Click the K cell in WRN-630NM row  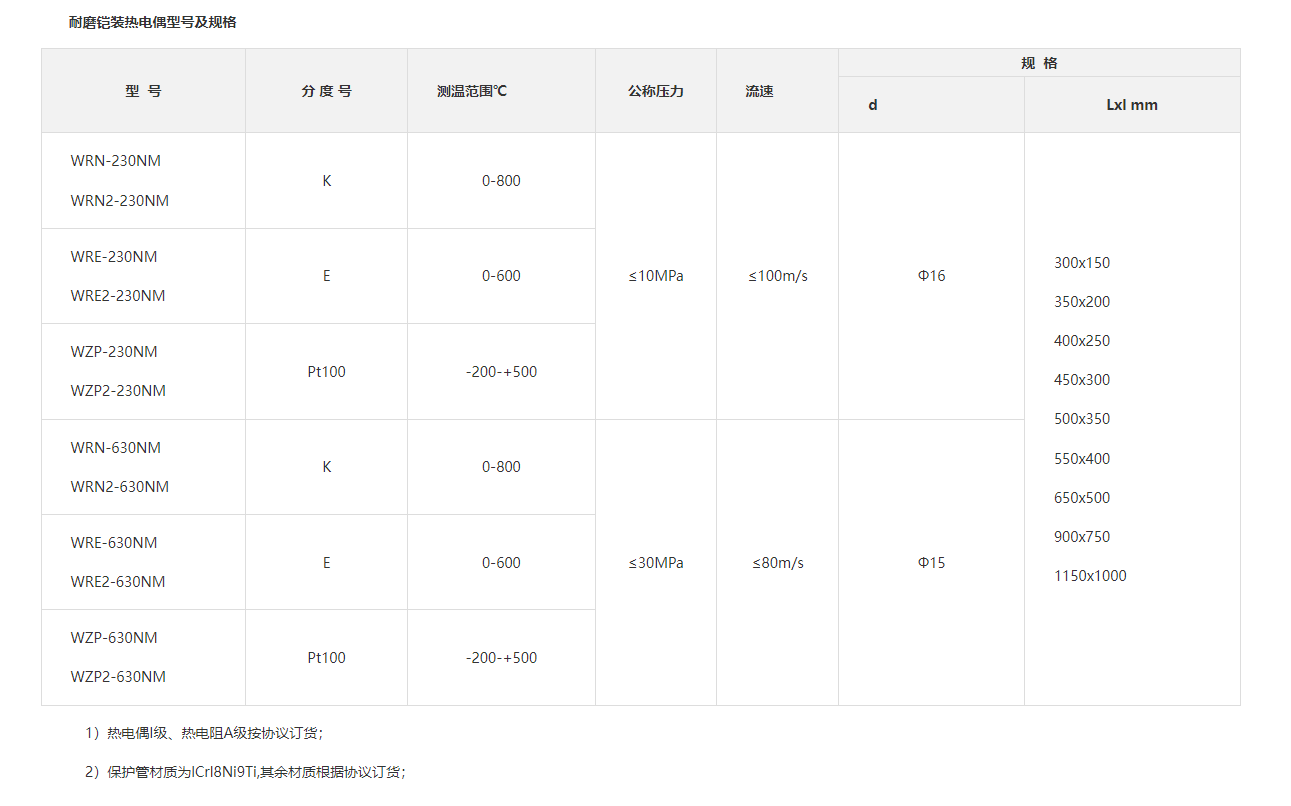(x=326, y=467)
